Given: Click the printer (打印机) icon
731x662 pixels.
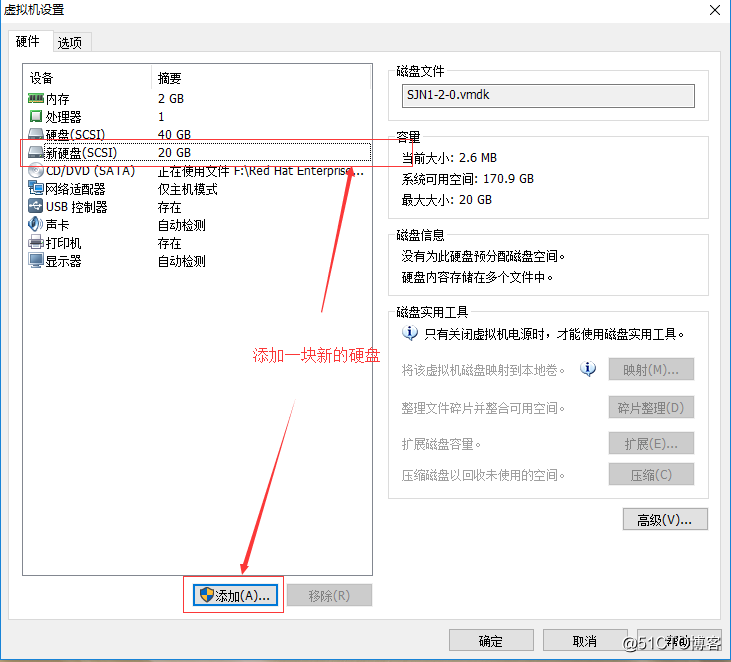Looking at the screenshot, I should (x=36, y=242).
